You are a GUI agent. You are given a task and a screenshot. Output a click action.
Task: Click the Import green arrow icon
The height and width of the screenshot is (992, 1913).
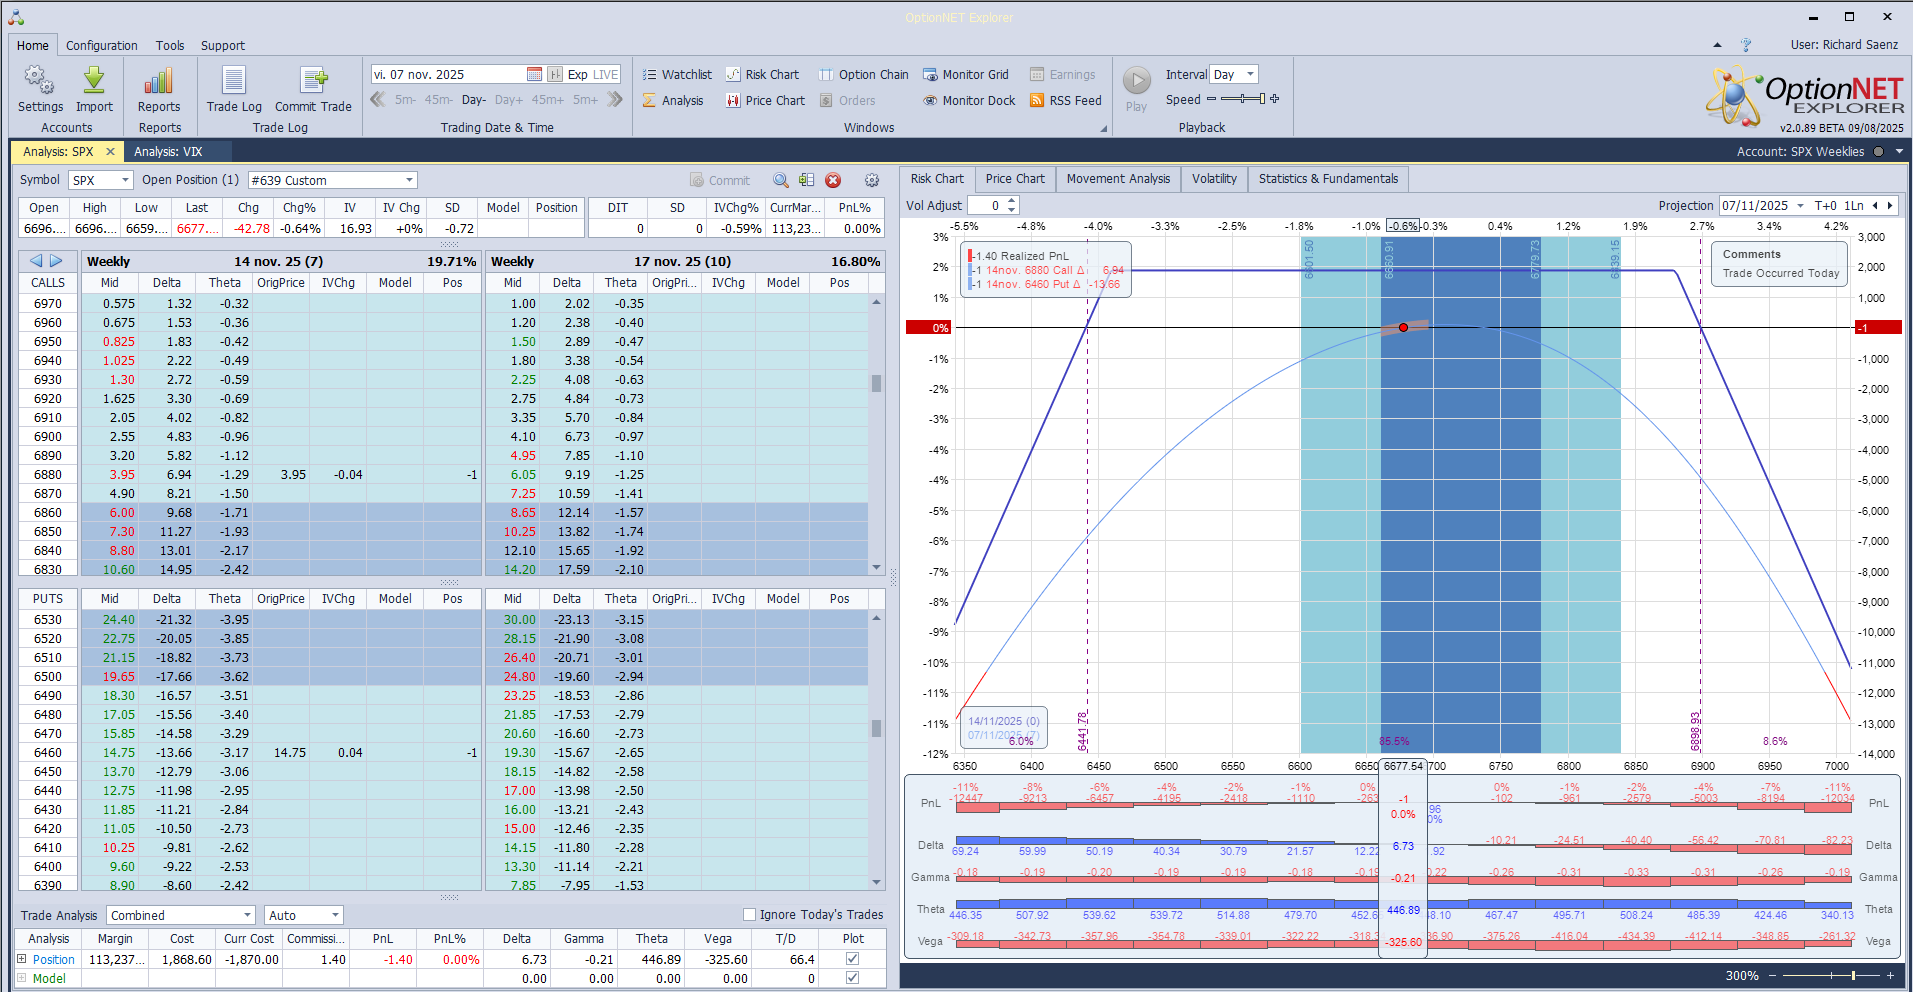(x=94, y=80)
